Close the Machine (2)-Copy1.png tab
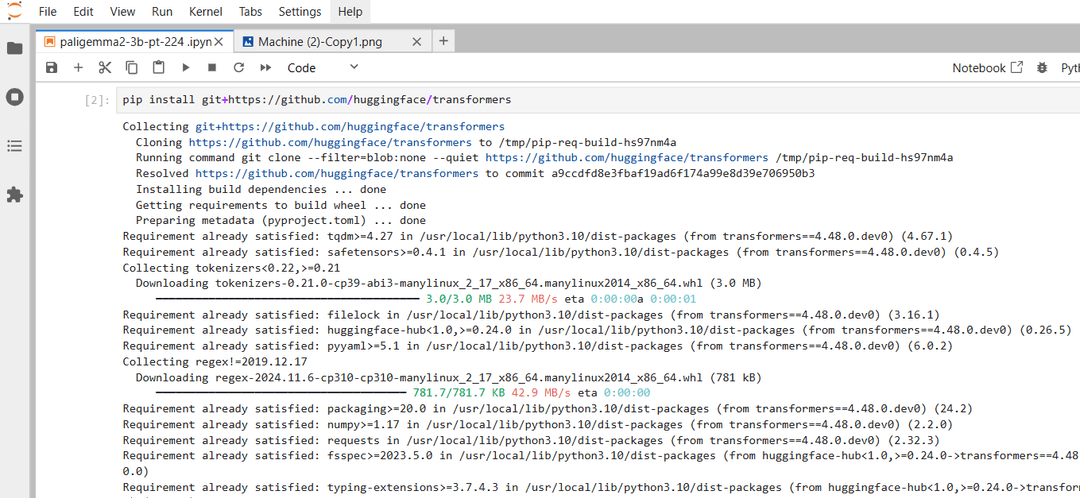 416,42
